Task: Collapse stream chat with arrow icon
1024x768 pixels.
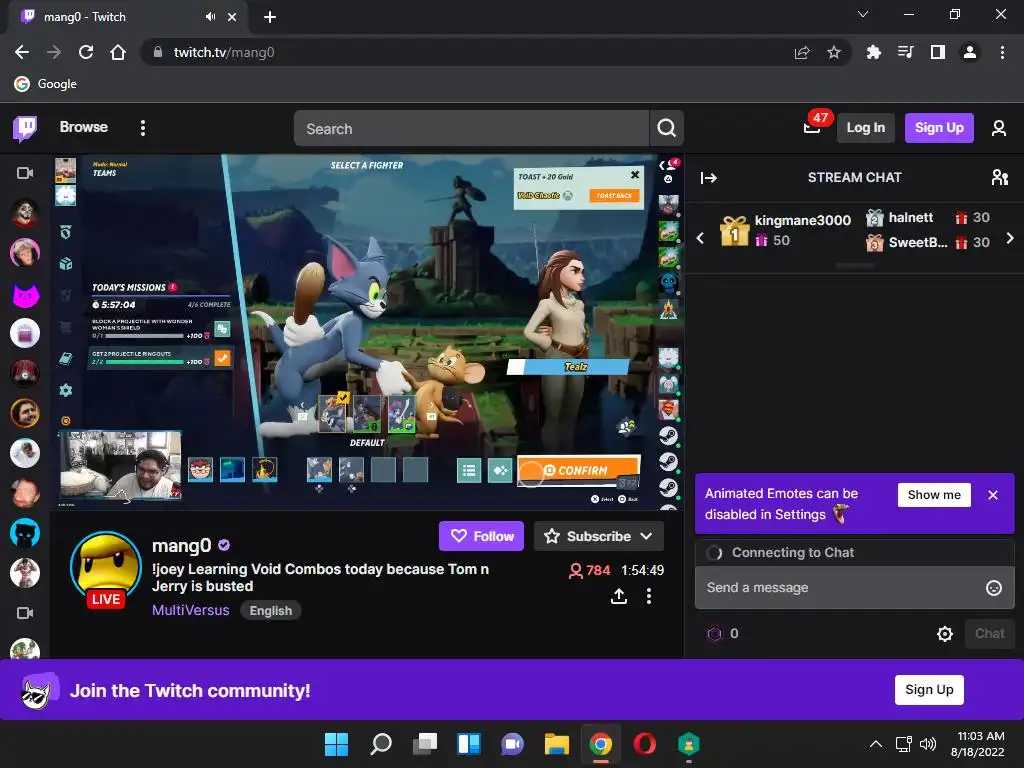Action: pyautogui.click(x=709, y=178)
